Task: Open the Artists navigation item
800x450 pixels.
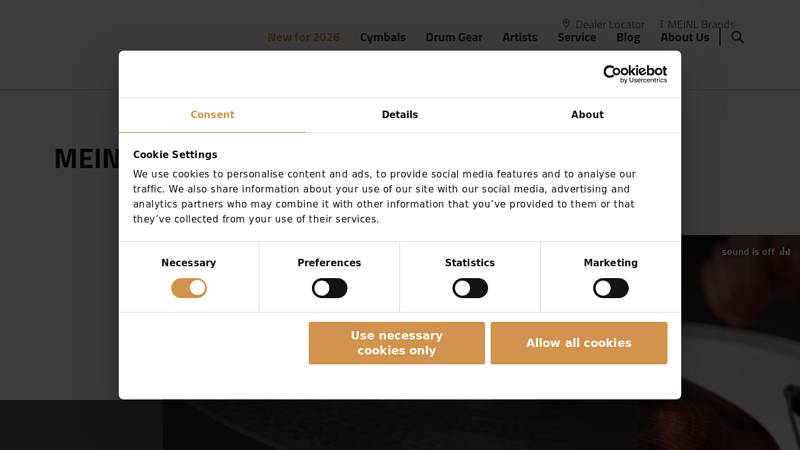Action: click(x=520, y=37)
